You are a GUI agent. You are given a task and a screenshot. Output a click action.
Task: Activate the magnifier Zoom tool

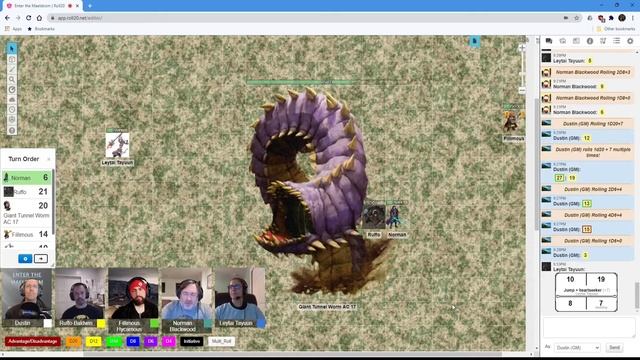[x=12, y=80]
